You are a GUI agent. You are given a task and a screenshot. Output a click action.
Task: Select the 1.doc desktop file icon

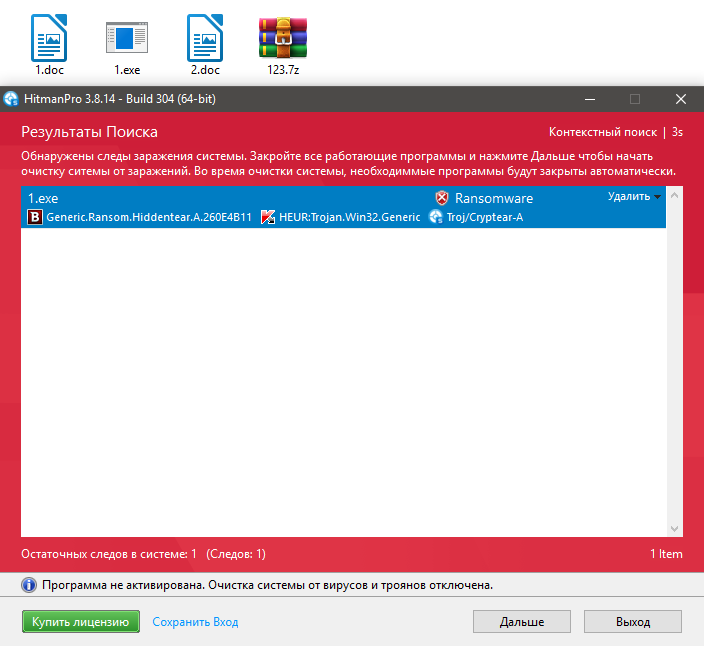click(49, 44)
